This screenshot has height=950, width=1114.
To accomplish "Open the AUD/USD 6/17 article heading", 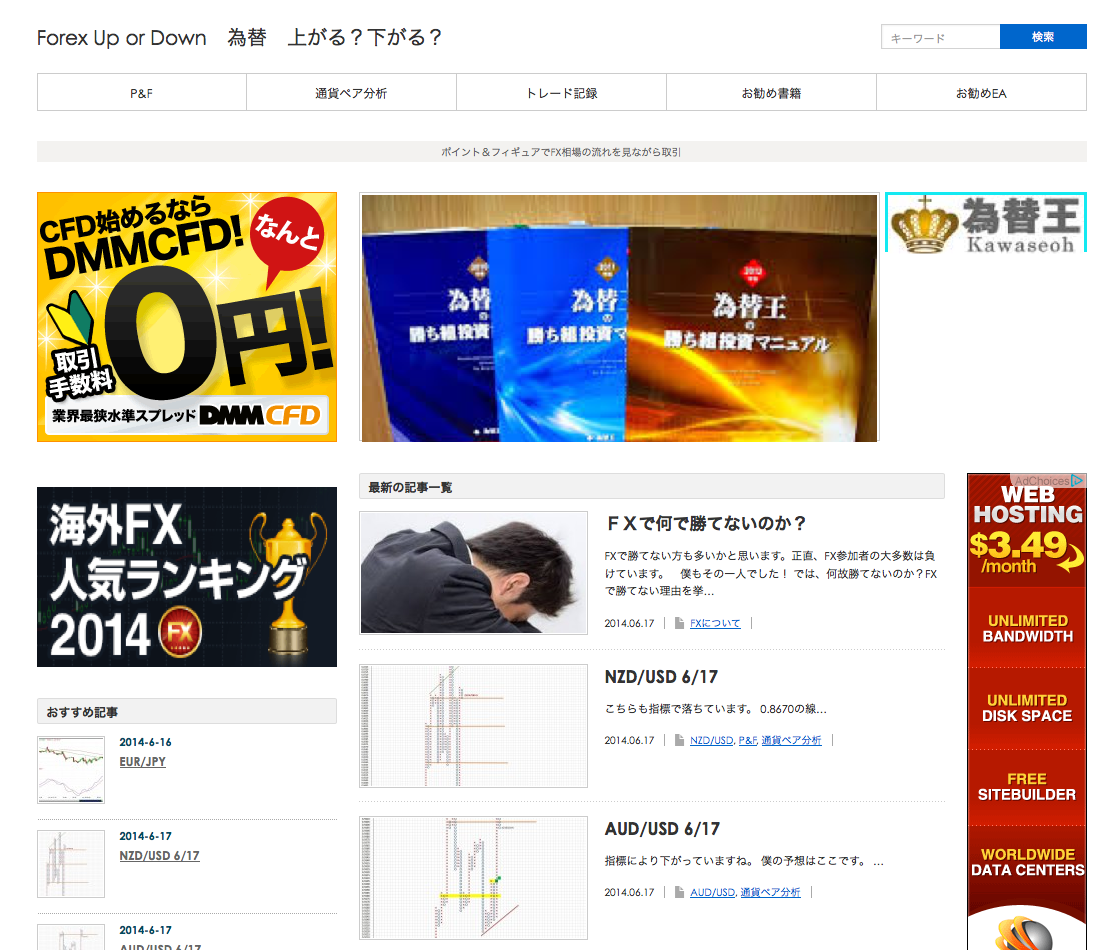I will point(662,828).
